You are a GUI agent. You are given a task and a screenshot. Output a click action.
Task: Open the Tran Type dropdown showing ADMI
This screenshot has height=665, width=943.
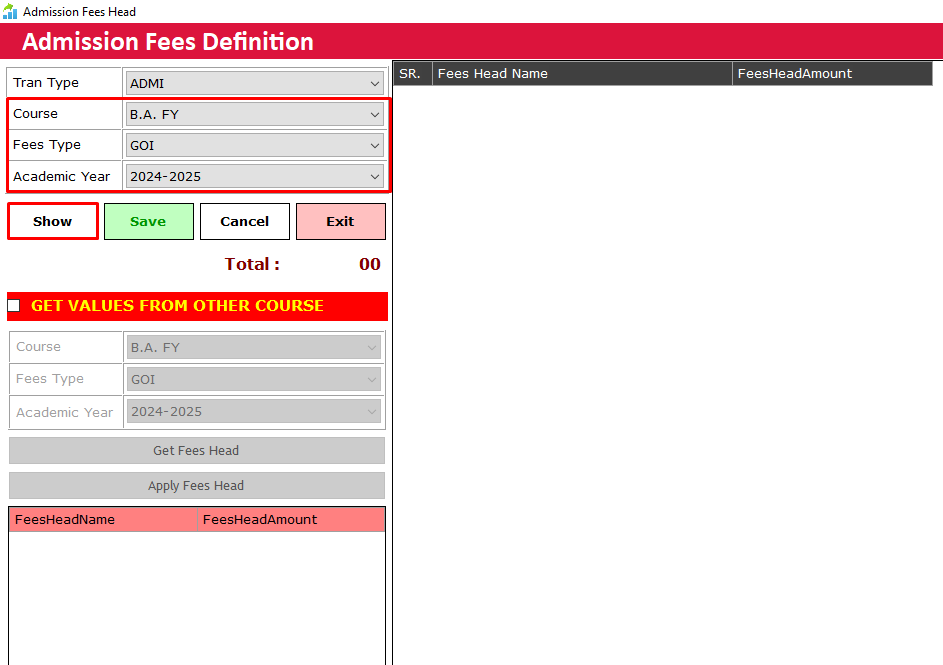click(255, 83)
